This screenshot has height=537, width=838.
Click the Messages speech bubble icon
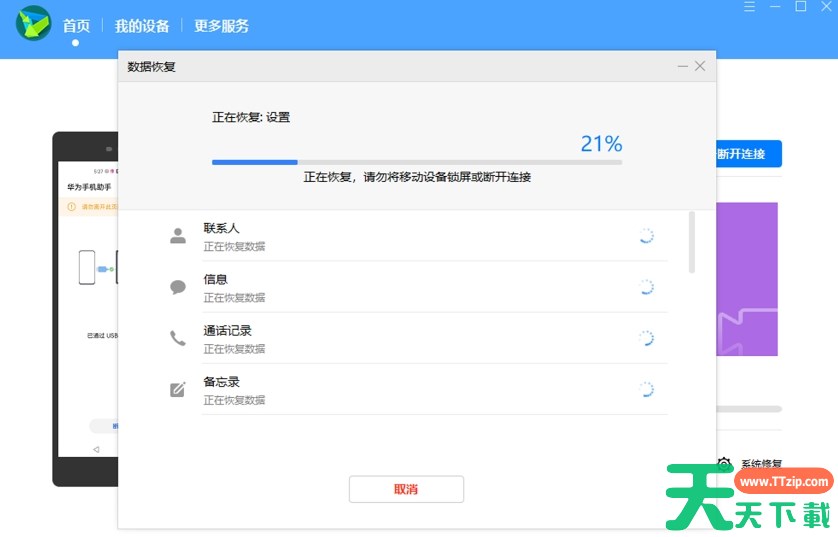coord(178,288)
